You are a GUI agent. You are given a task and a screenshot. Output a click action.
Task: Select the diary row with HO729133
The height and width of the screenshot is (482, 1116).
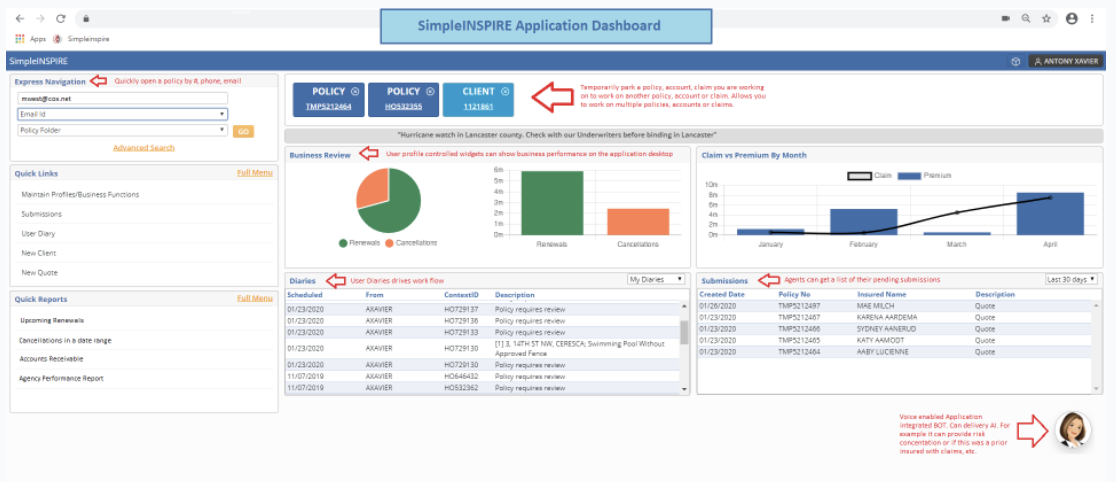click(x=483, y=332)
